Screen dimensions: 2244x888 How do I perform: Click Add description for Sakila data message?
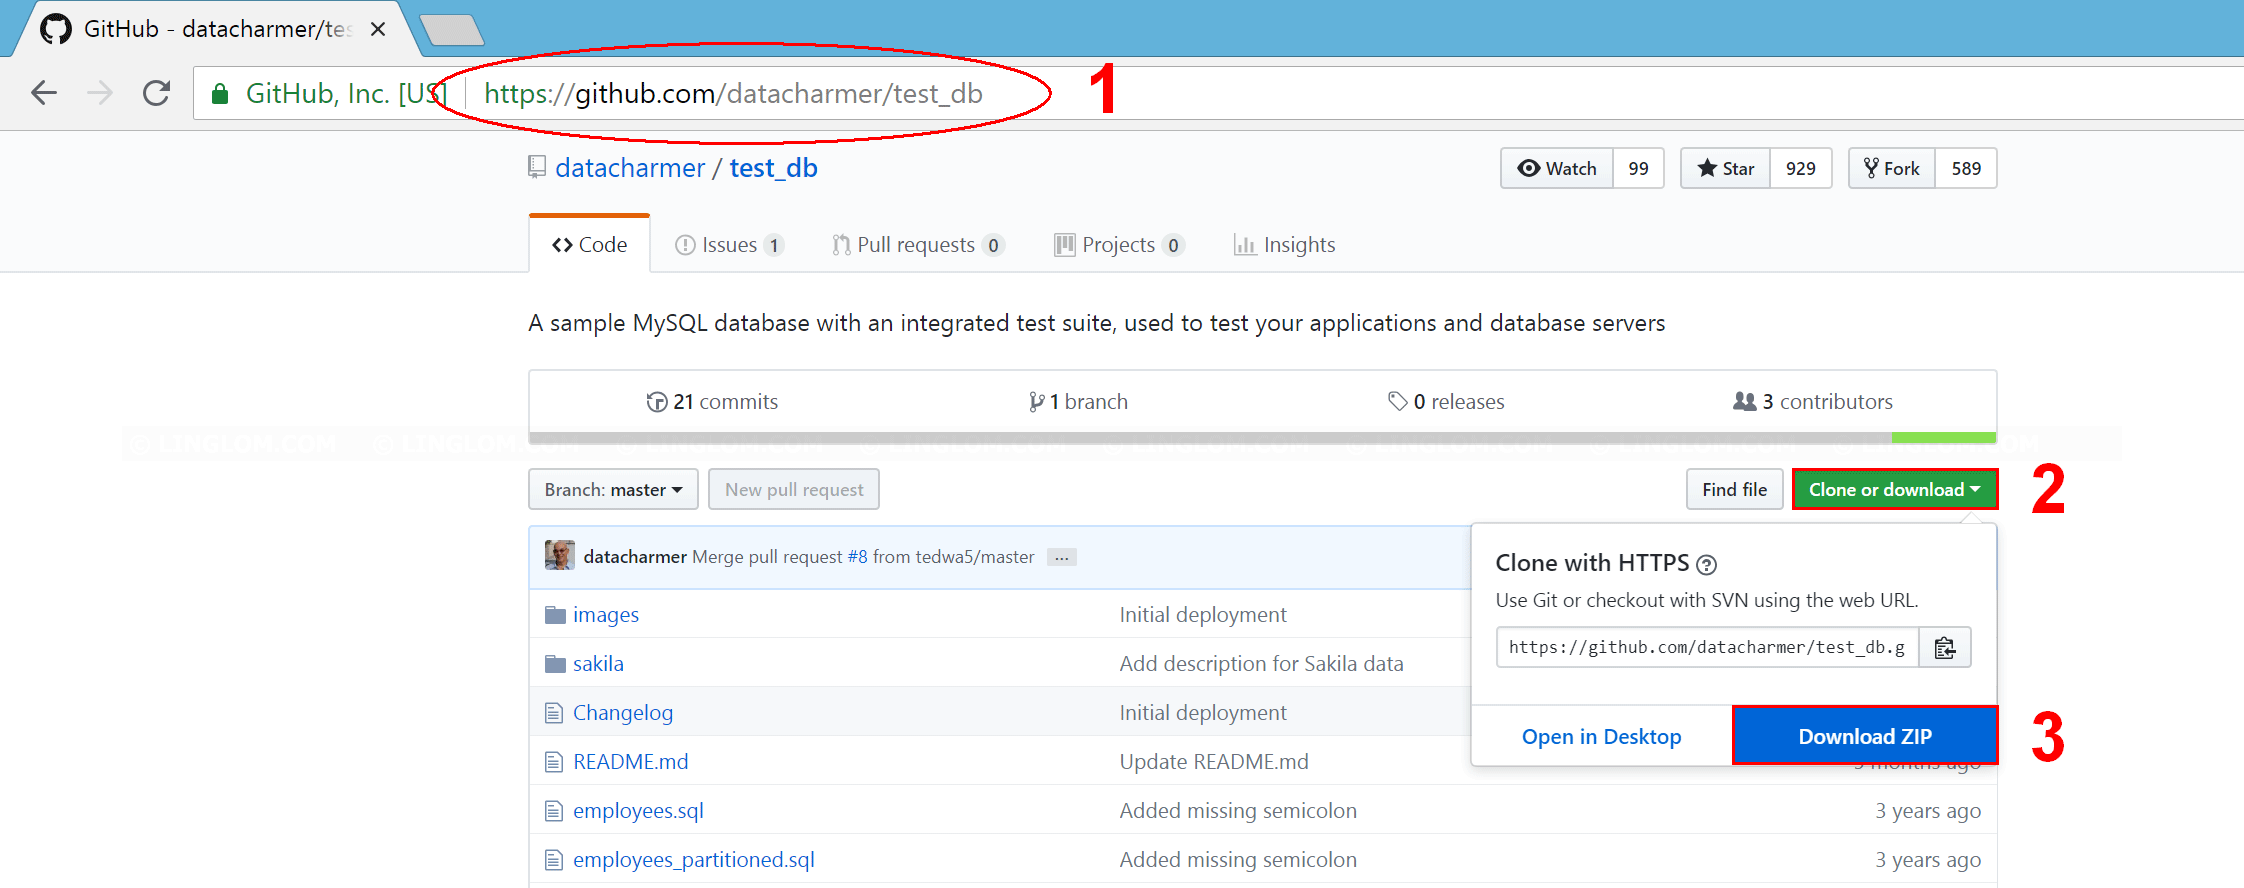coord(1262,664)
